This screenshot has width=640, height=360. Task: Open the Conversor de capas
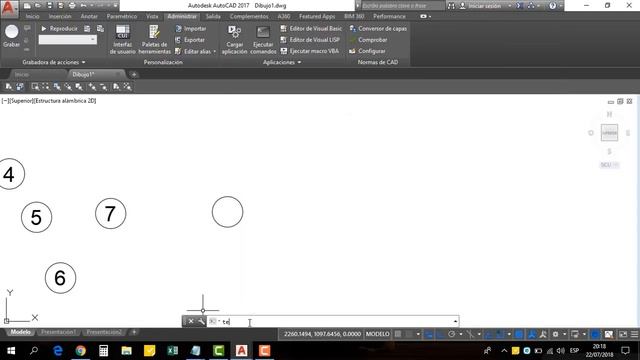[378, 29]
